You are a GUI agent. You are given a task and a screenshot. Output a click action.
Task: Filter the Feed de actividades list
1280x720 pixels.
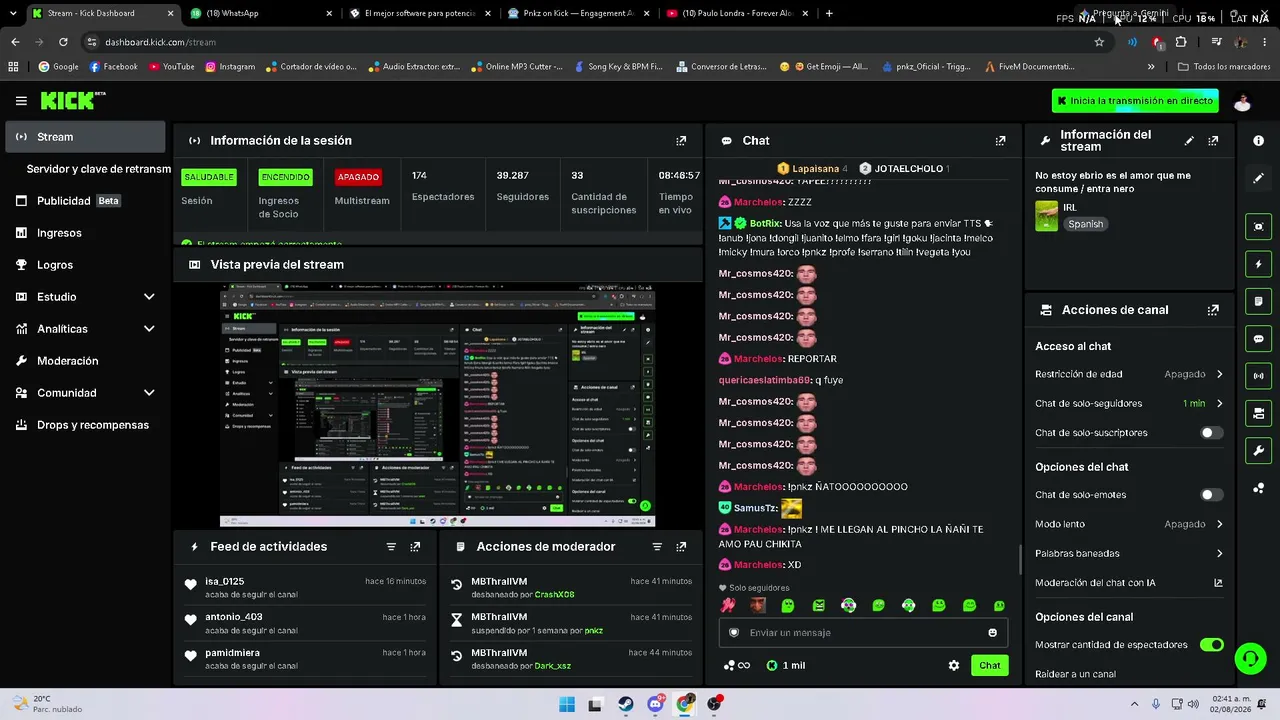pyautogui.click(x=391, y=547)
